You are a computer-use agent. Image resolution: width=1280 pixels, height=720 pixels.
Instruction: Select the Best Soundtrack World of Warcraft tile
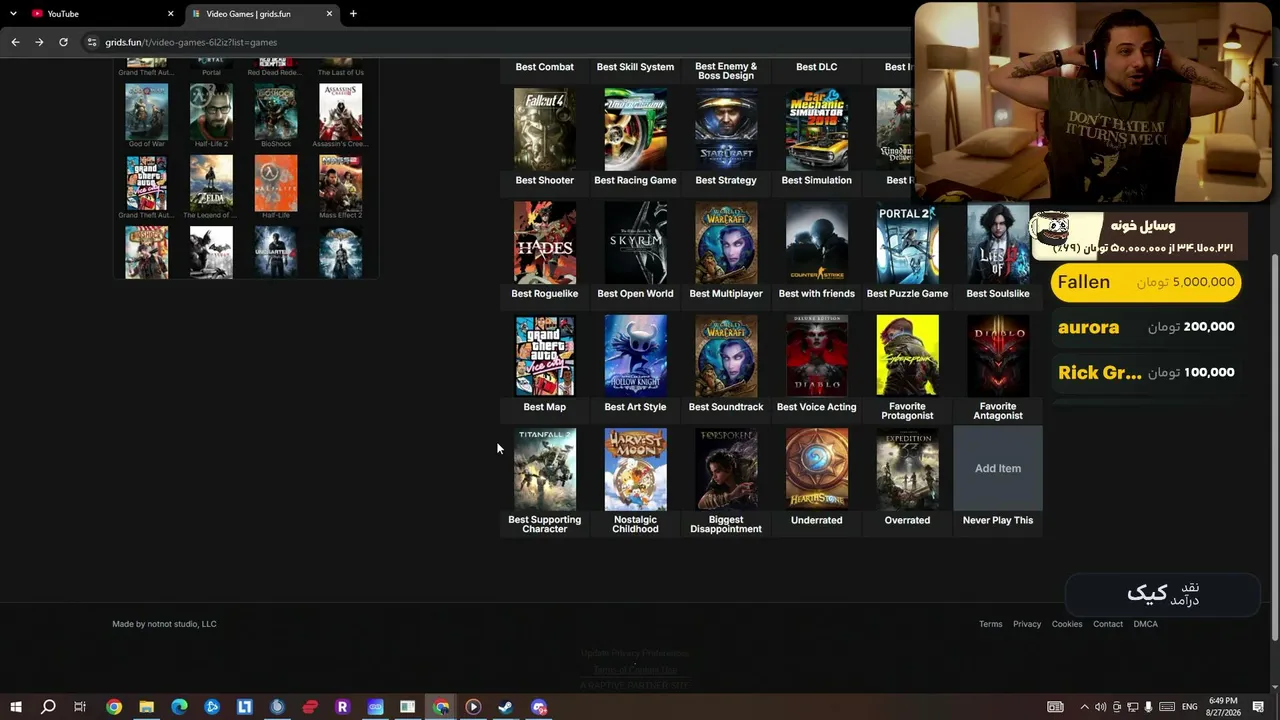click(726, 356)
